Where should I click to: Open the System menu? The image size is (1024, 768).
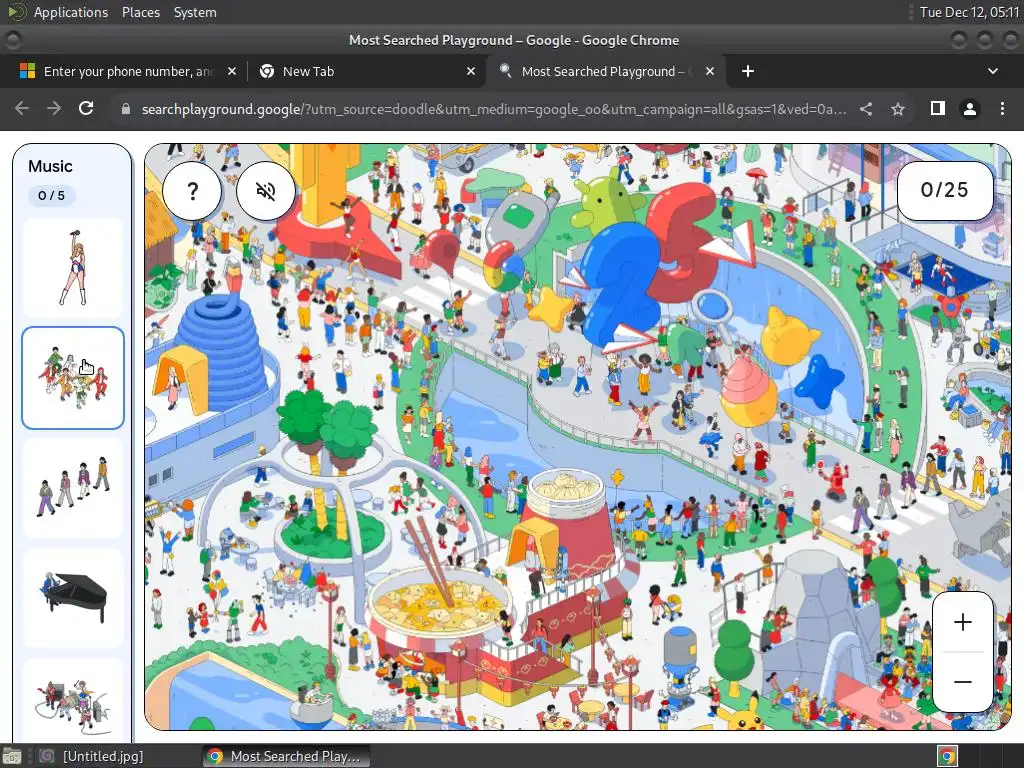coord(195,12)
